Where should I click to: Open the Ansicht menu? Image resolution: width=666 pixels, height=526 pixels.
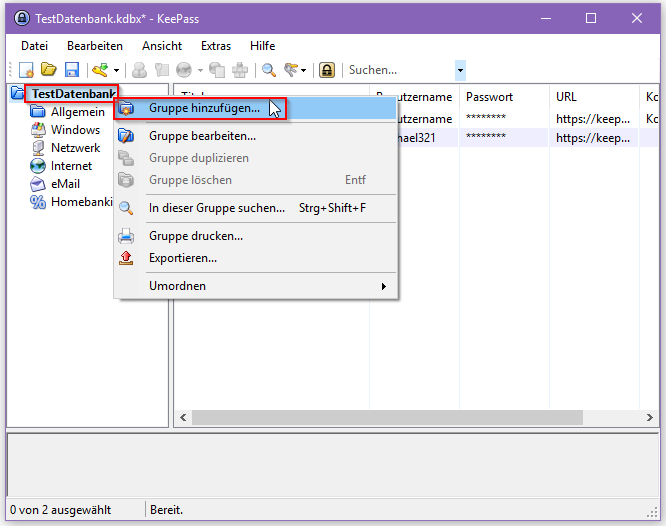click(x=162, y=46)
